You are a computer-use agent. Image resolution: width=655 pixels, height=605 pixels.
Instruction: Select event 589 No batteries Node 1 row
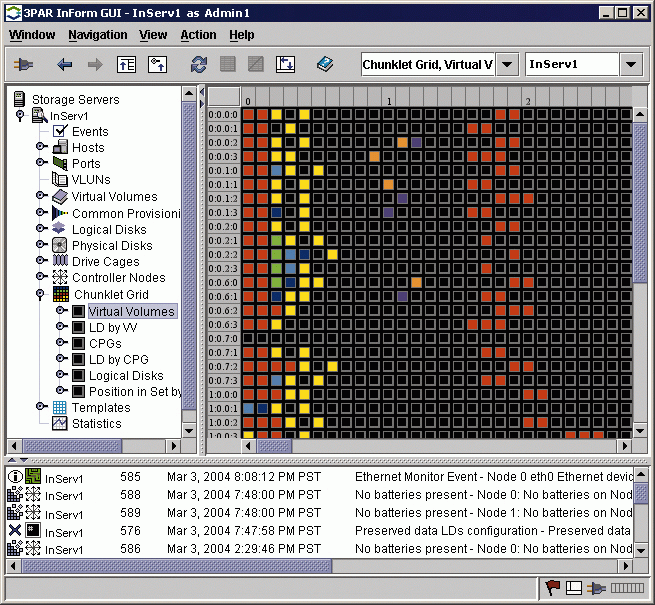coord(320,513)
